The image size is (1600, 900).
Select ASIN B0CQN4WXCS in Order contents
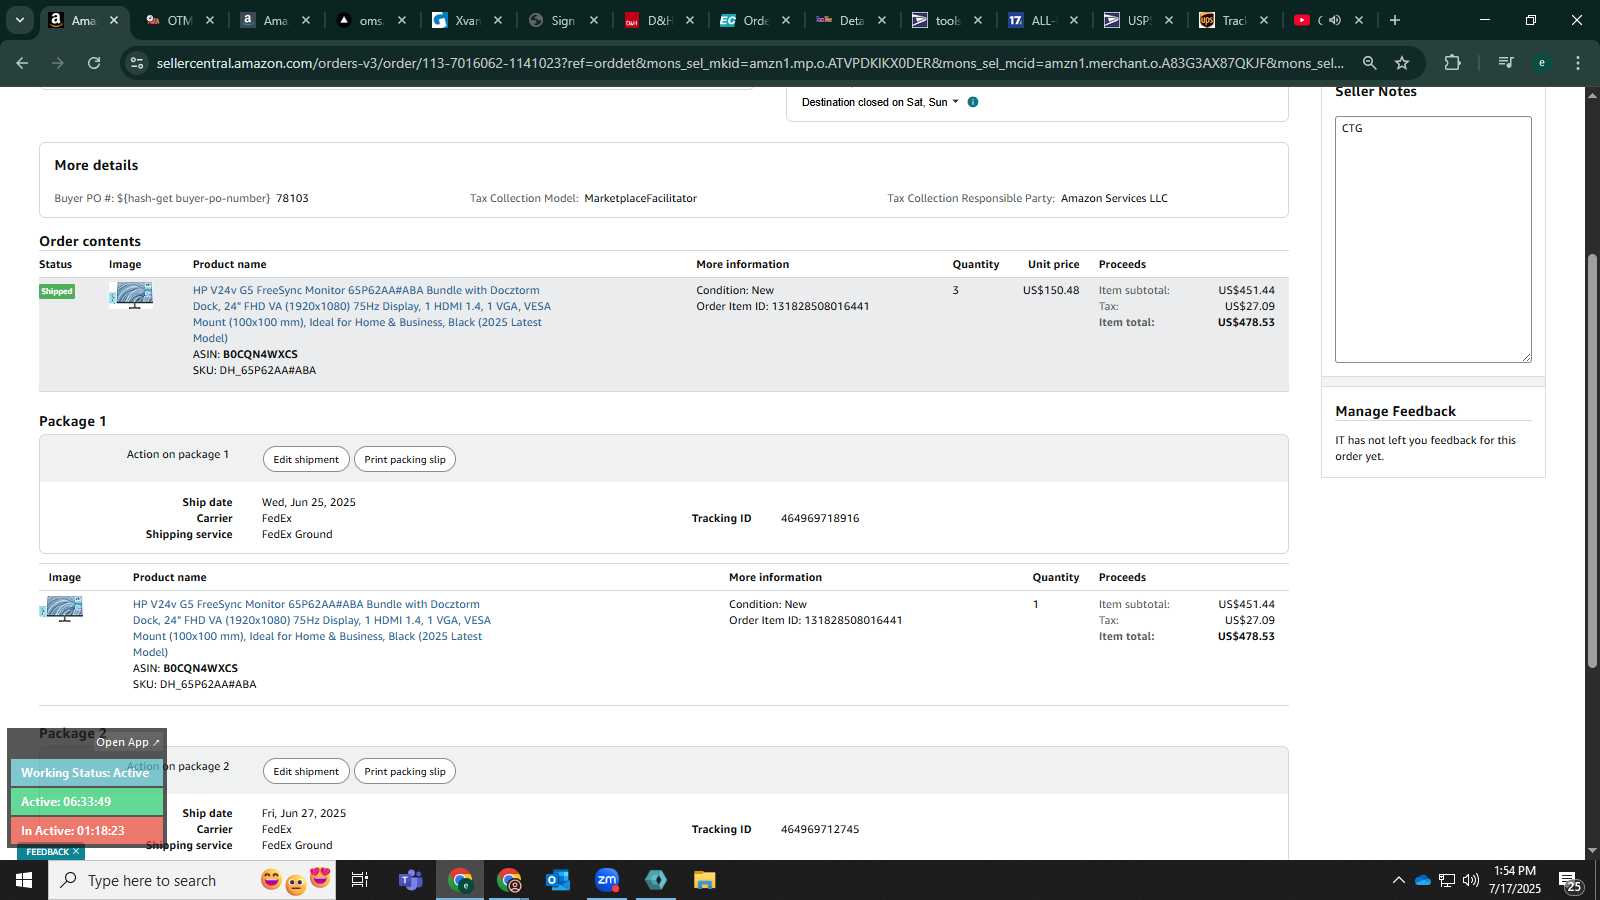260,354
